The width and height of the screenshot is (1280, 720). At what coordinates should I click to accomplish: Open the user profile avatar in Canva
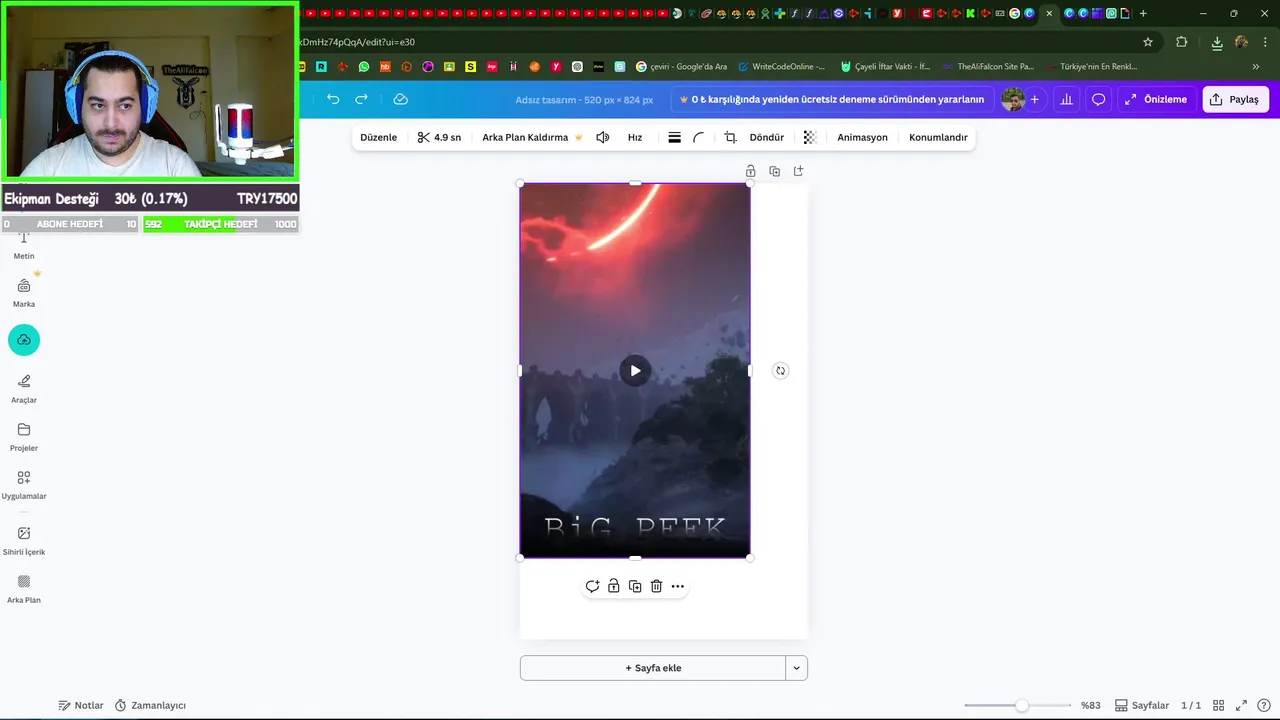[x=1013, y=99]
